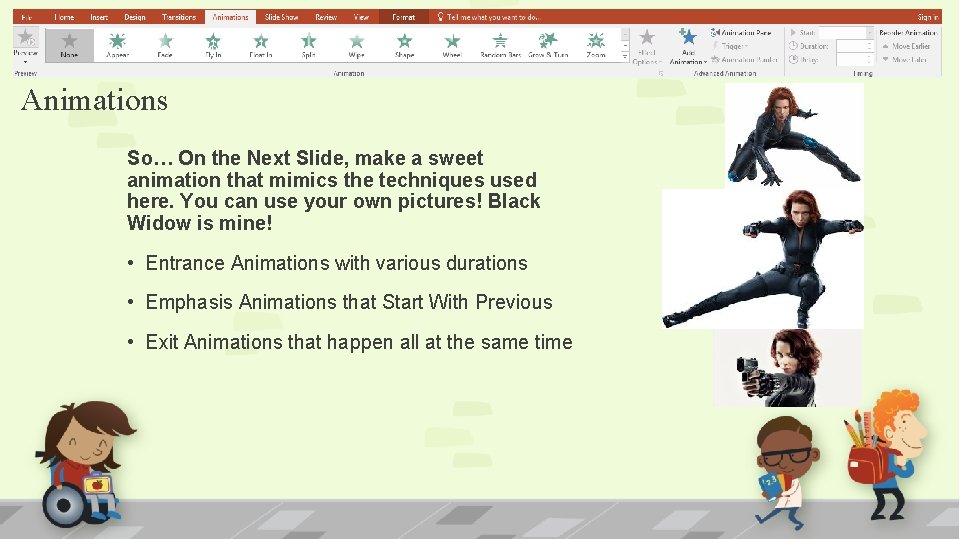
Task: Apply the Wipe animation effect
Action: coord(356,45)
